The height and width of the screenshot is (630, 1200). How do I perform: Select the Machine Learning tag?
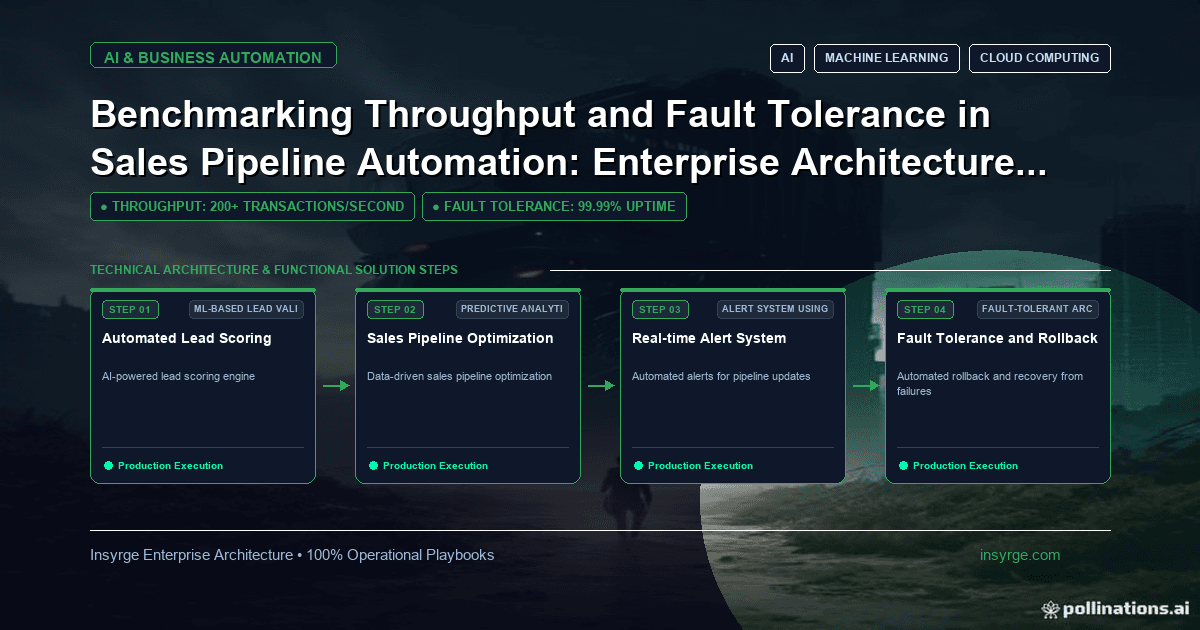(887, 58)
